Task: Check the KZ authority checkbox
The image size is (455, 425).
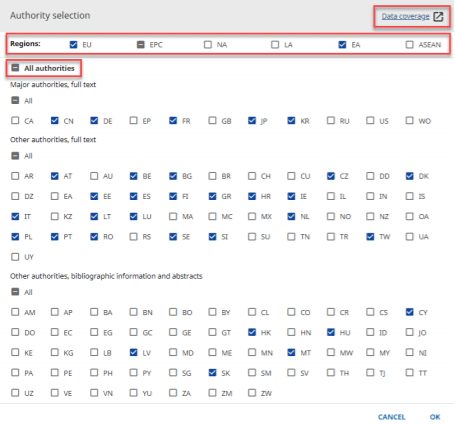Action: 55,216
